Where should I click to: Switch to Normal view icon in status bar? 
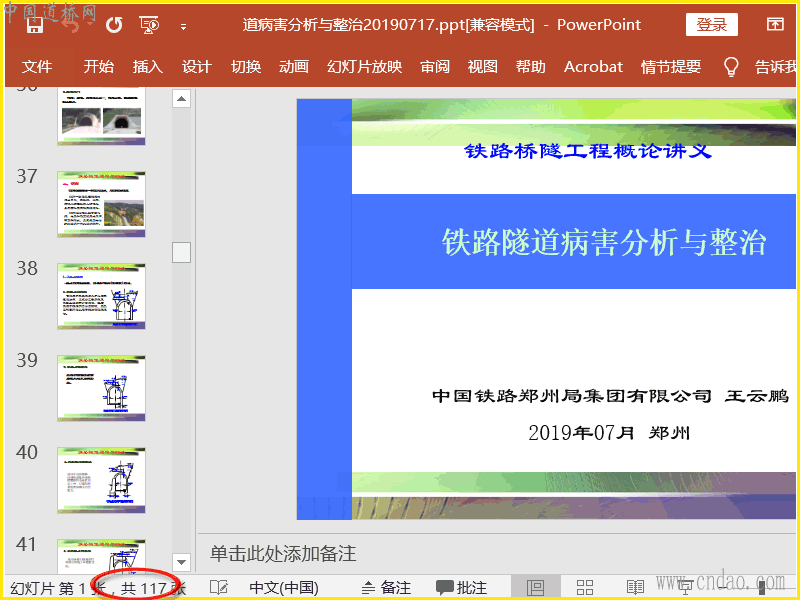535,588
